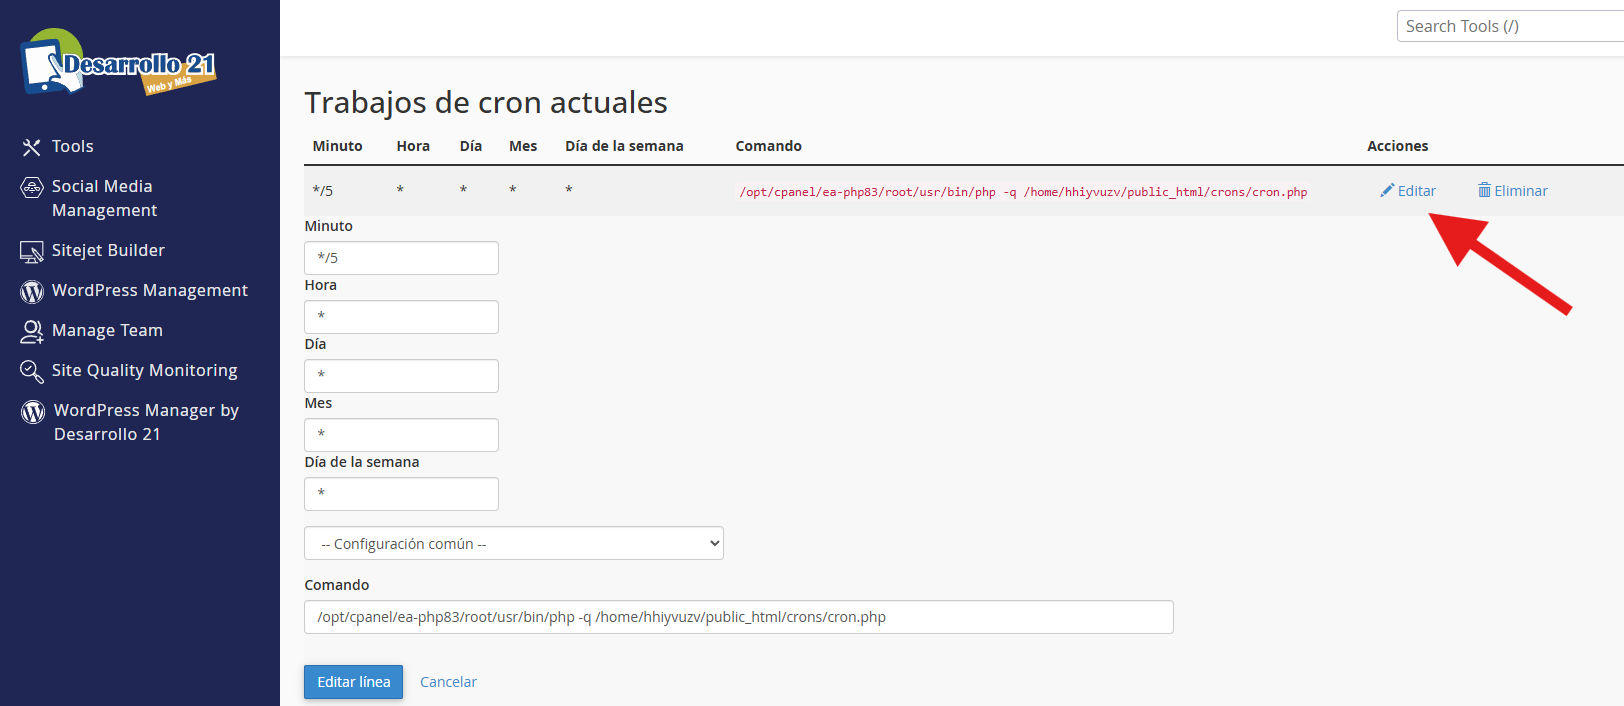Click the Site Quality Monitoring magnifier icon

click(32, 371)
